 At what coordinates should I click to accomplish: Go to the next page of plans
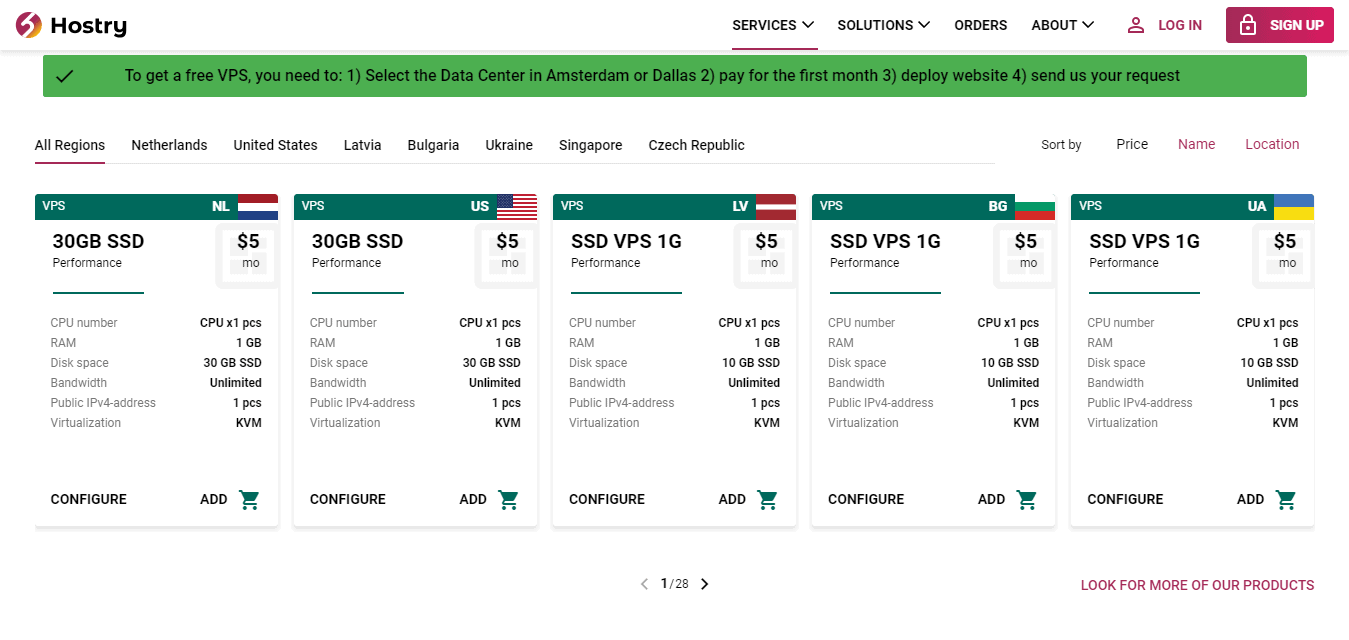coord(704,584)
